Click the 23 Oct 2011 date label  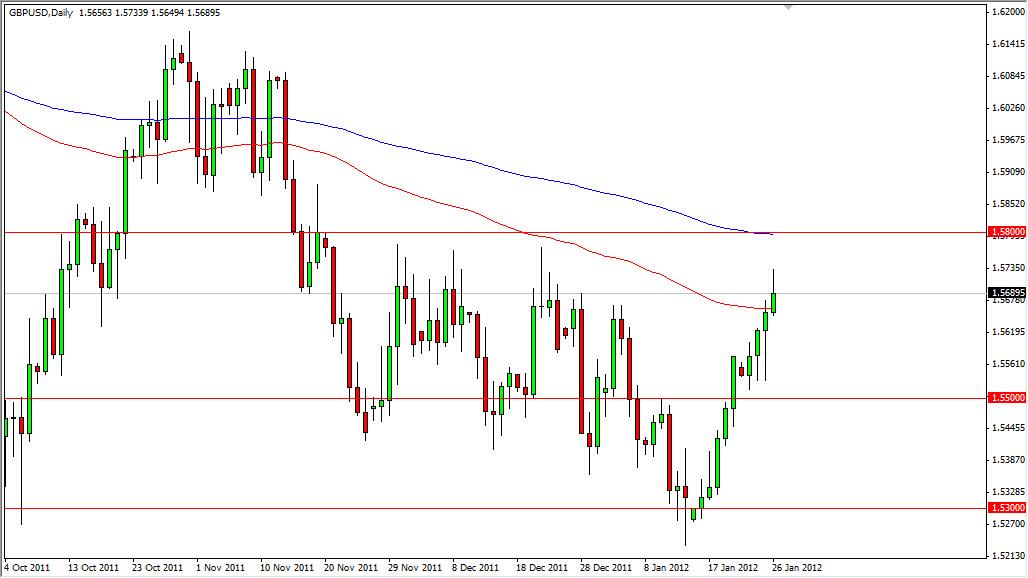[x=157, y=568]
